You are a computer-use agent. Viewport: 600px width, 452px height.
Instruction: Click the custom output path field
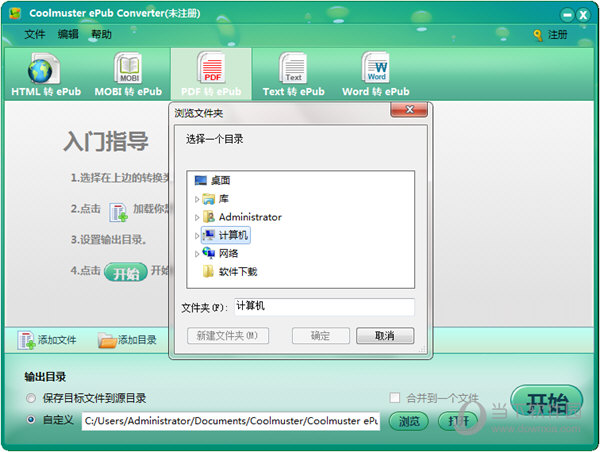click(231, 421)
